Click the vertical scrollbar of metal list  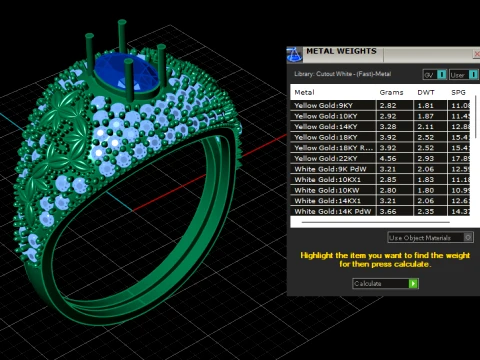[476, 117]
